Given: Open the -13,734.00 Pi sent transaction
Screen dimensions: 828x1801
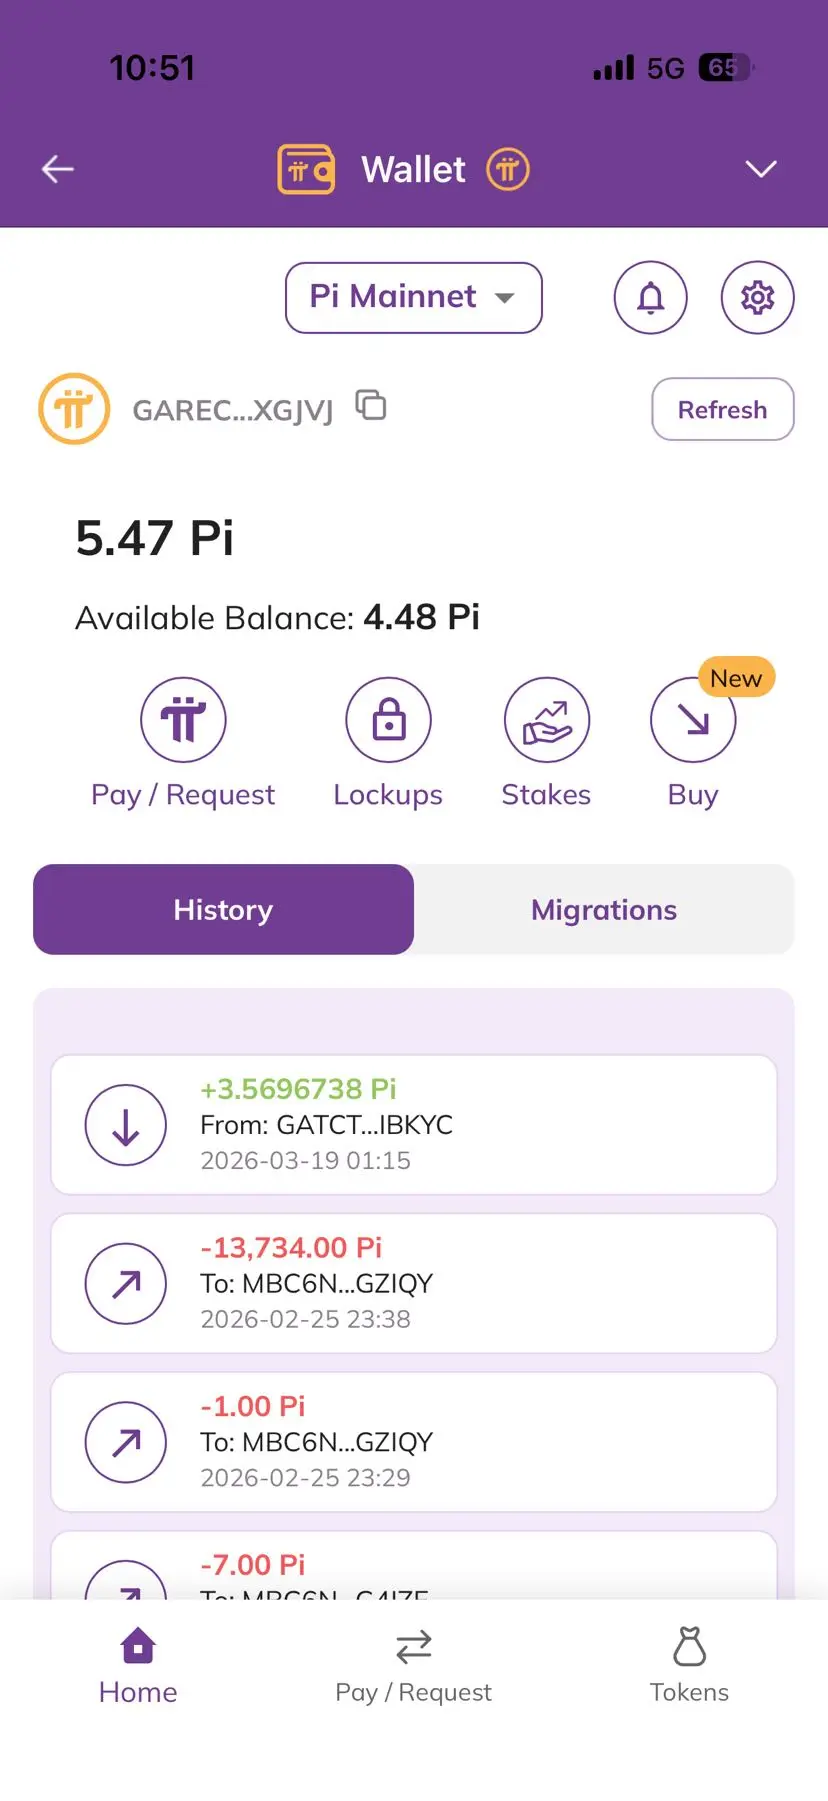Looking at the screenshot, I should pos(414,1283).
